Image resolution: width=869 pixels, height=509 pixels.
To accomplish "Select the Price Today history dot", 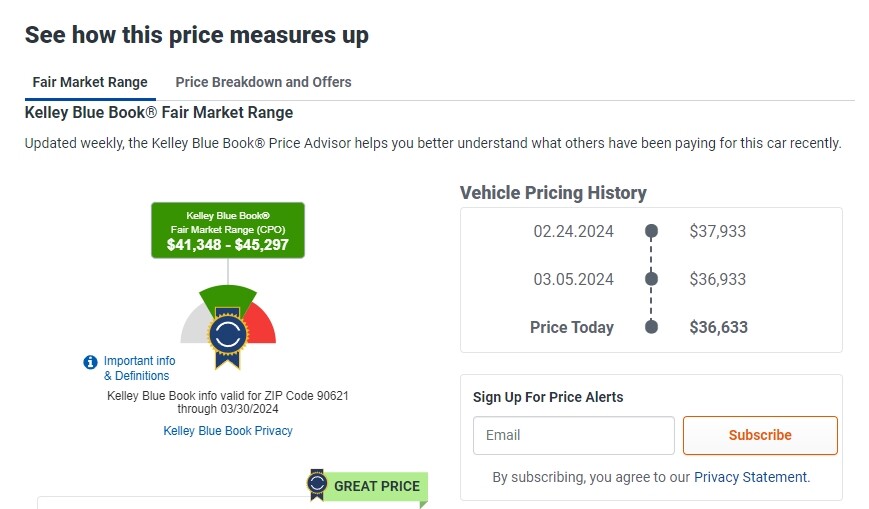I will point(652,327).
